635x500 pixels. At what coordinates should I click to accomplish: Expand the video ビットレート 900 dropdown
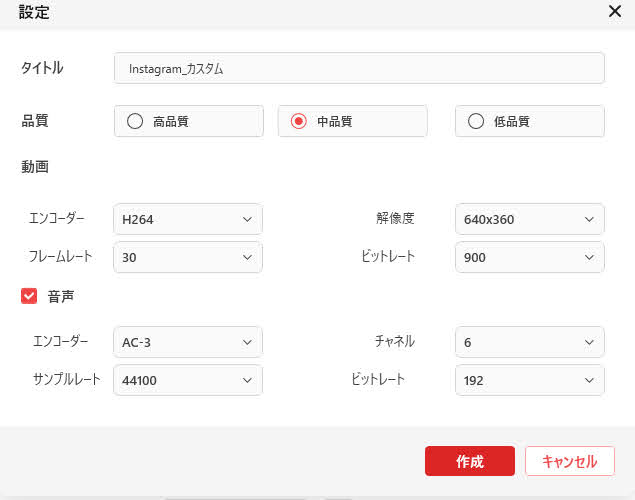coord(530,257)
